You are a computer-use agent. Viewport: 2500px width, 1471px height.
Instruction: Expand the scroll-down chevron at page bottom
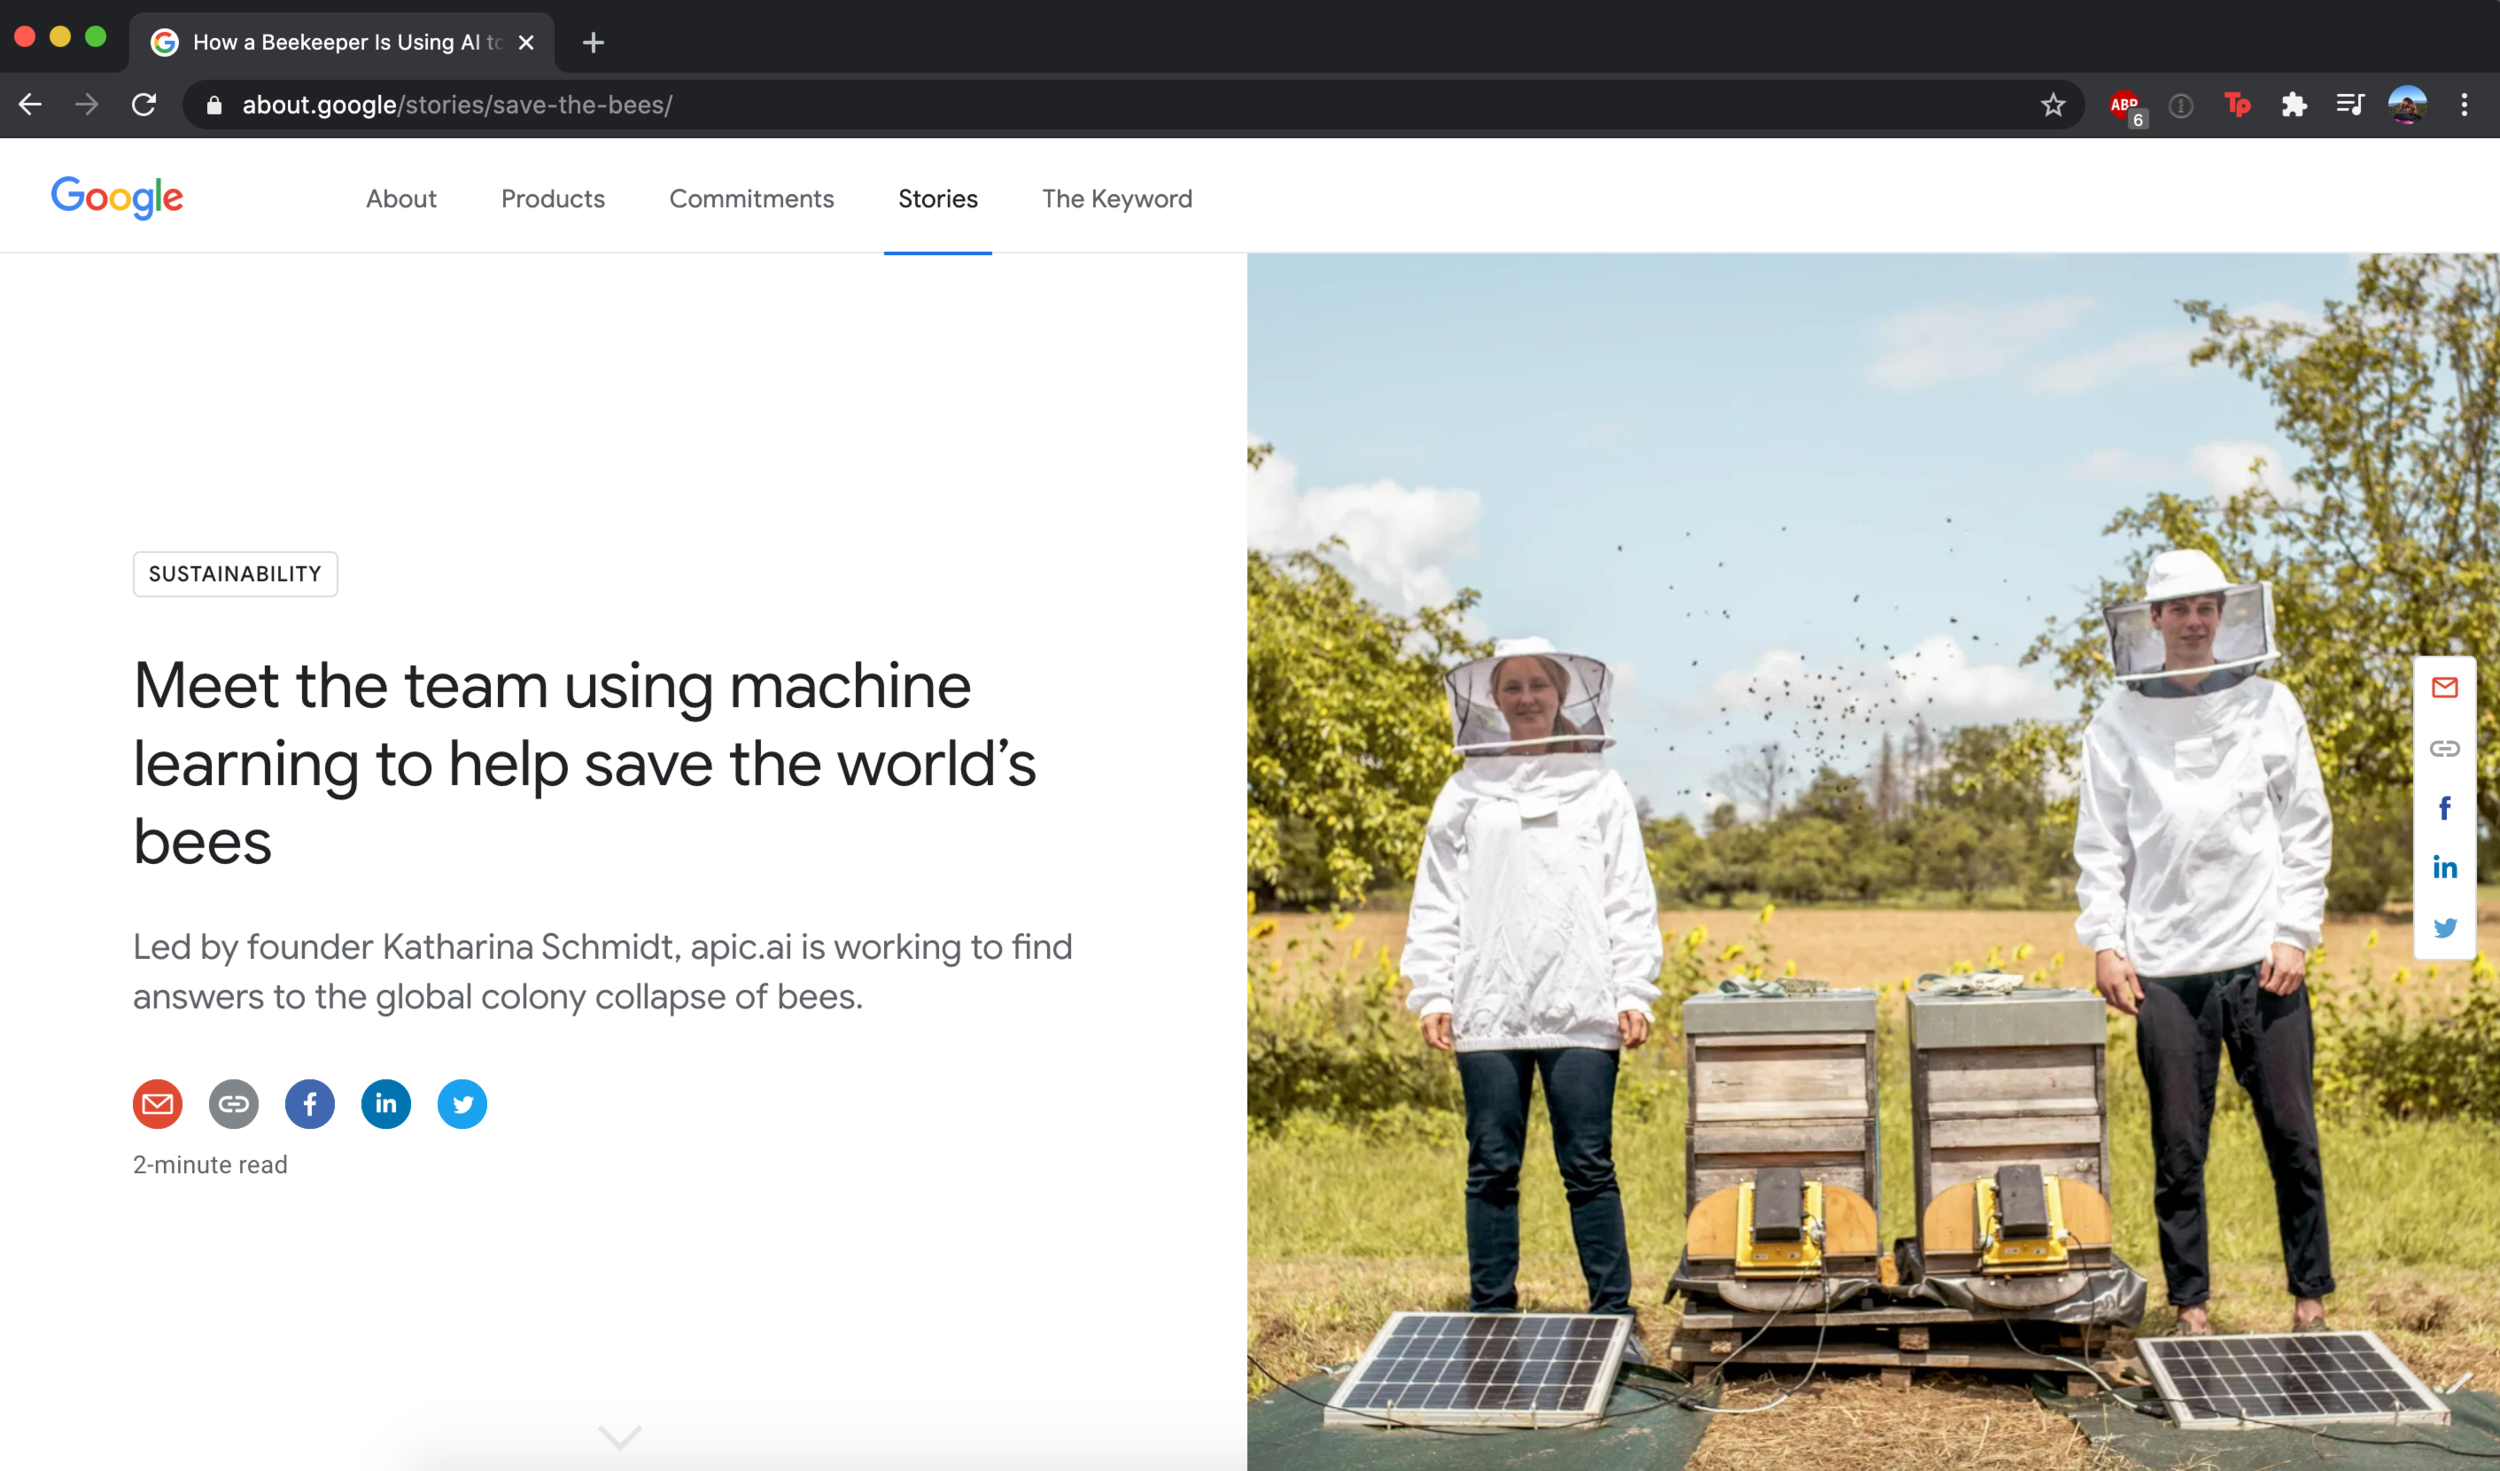[x=619, y=1437]
